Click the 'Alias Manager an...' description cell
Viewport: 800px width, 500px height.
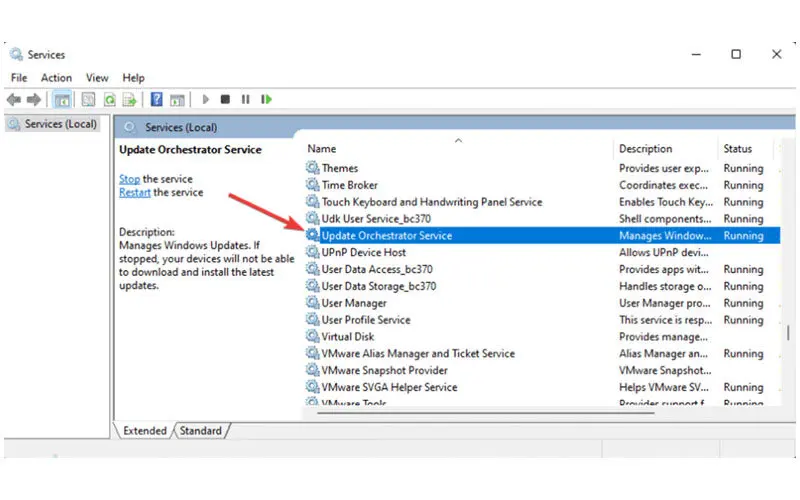click(663, 353)
